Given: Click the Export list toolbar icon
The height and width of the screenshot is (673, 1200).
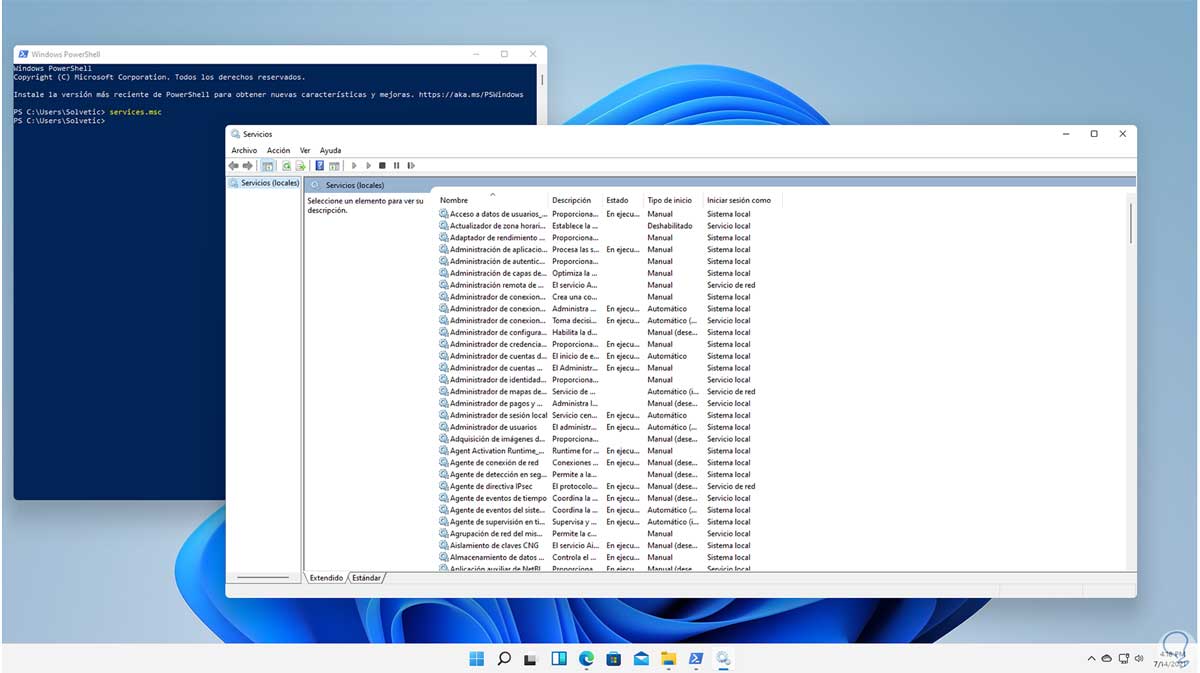Looking at the screenshot, I should [x=300, y=166].
